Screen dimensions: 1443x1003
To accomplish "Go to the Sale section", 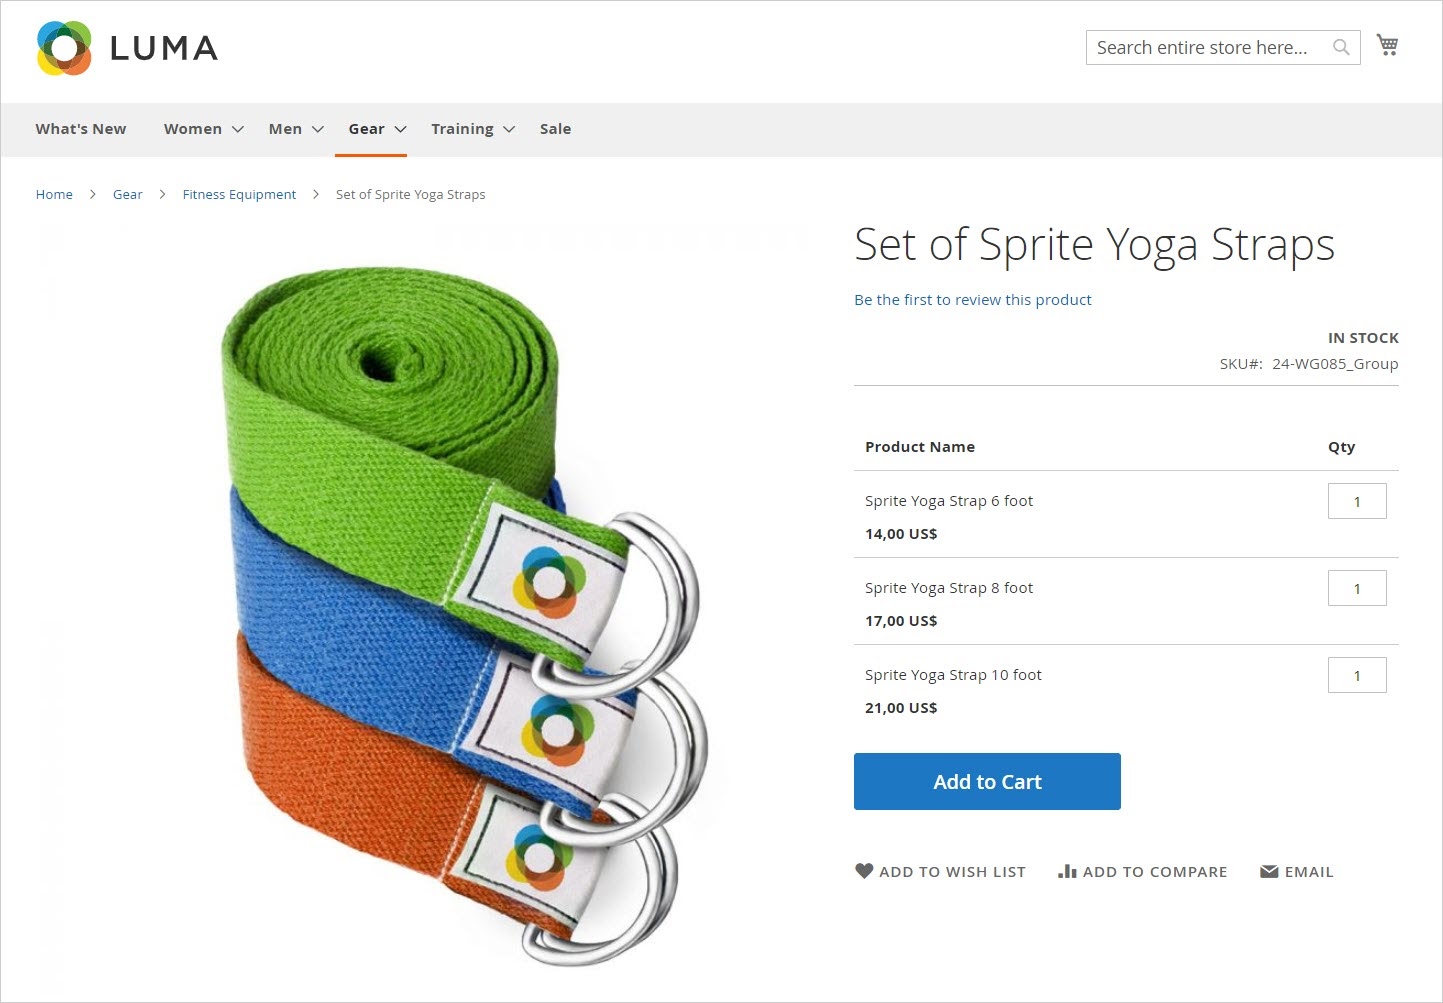I will (555, 129).
